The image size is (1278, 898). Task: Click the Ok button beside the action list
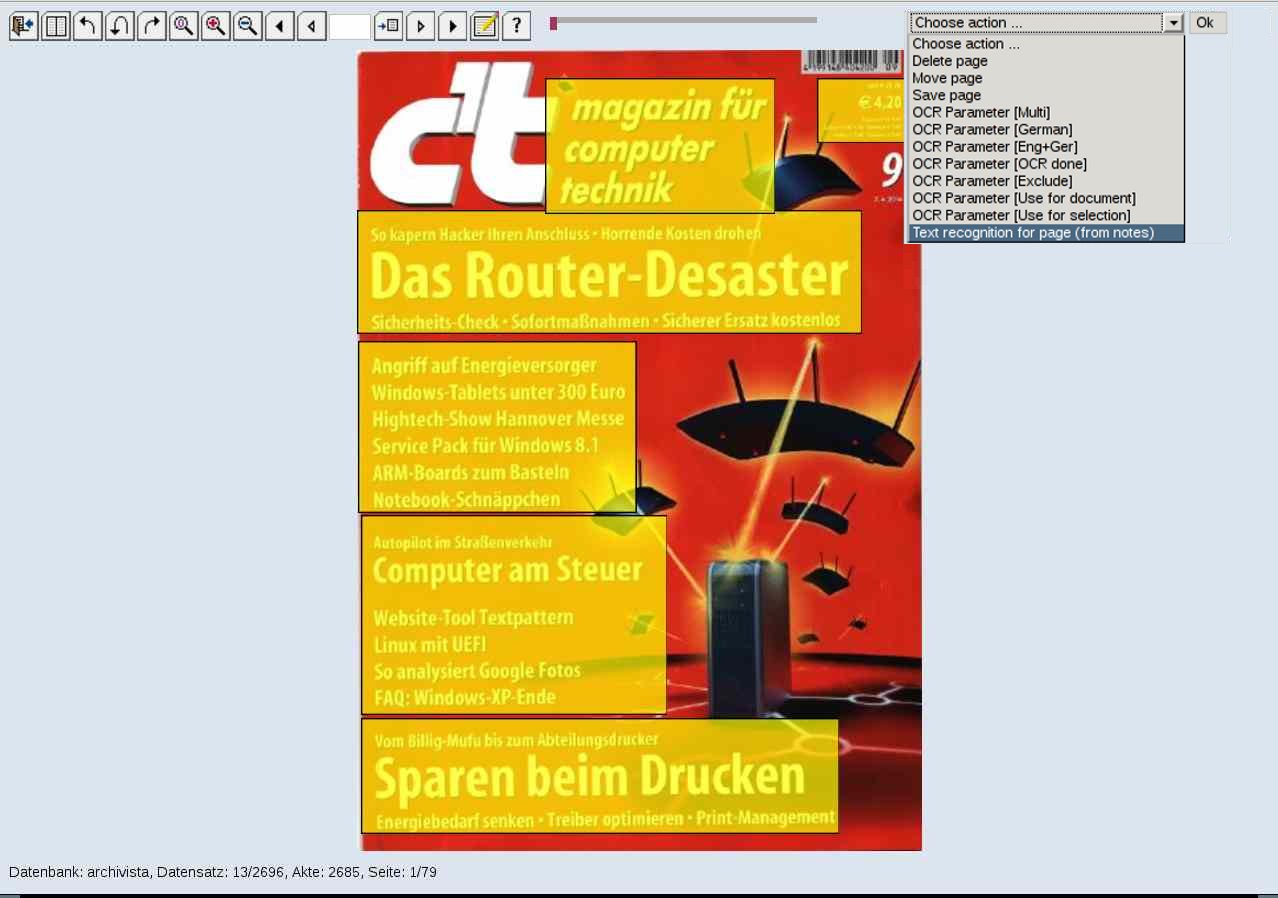click(1206, 23)
